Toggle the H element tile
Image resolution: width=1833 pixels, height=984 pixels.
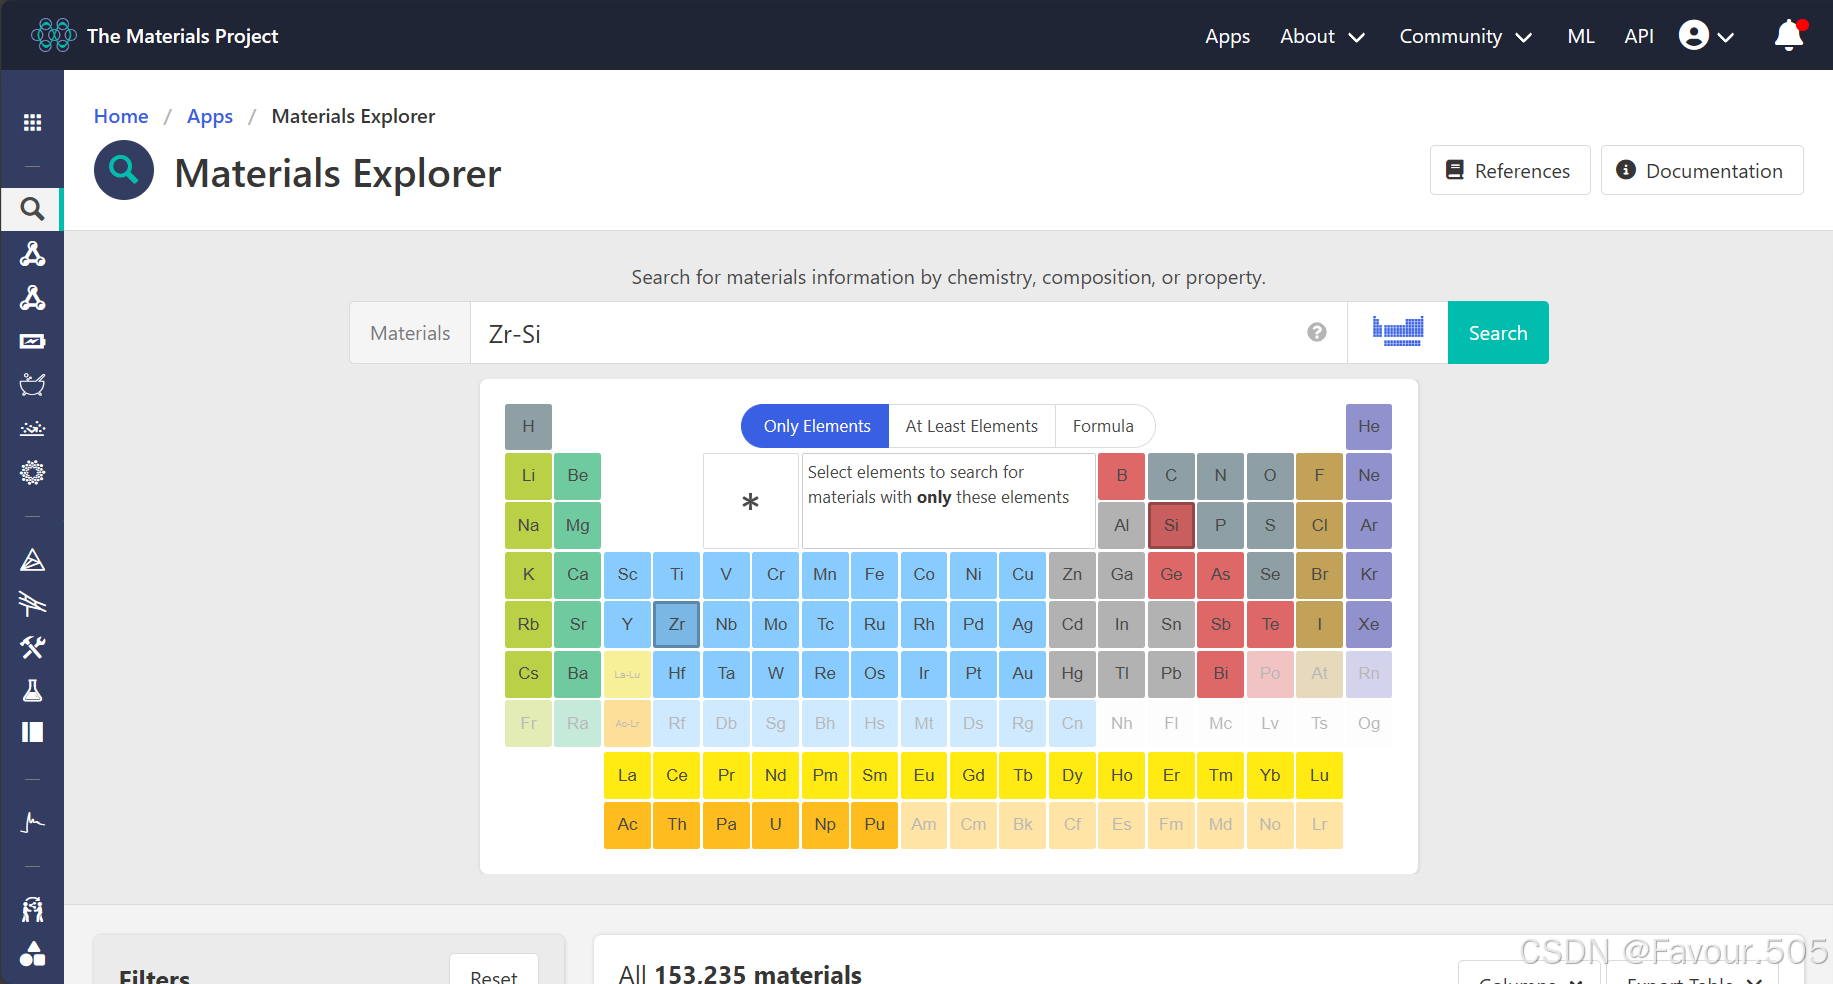click(x=528, y=426)
